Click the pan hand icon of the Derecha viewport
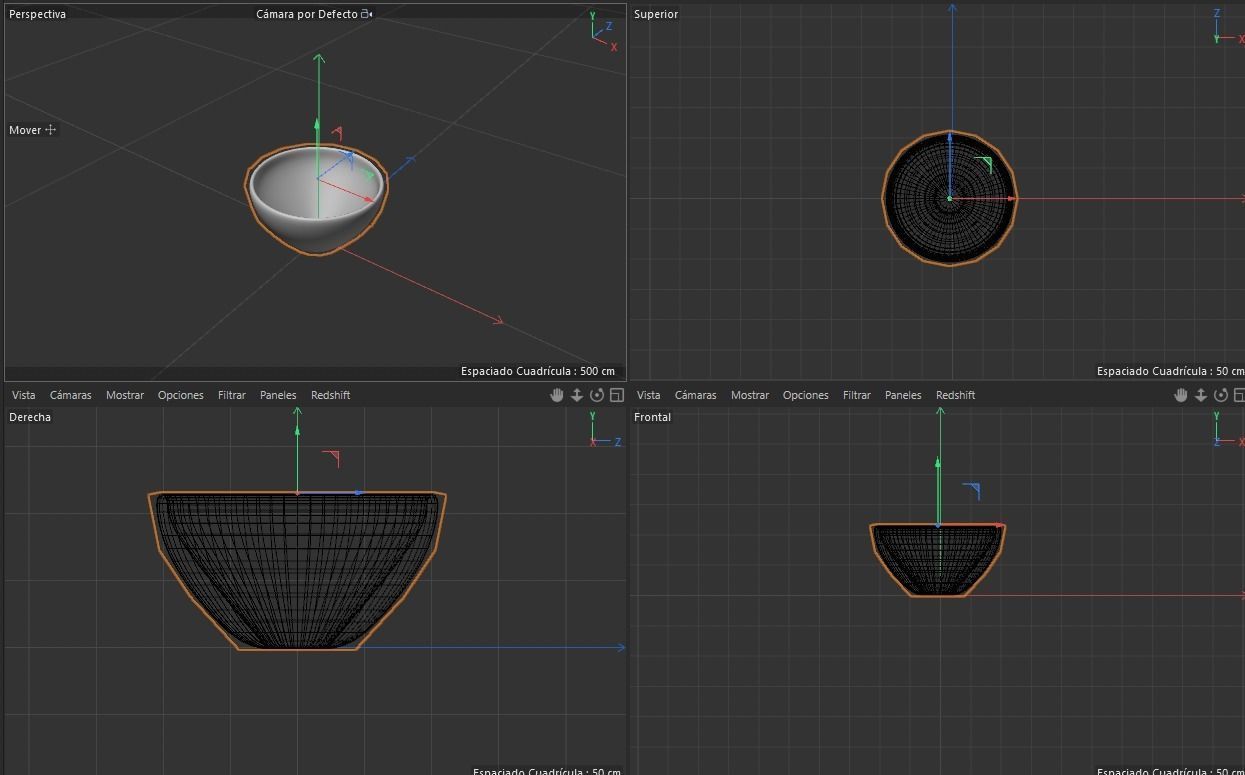Image resolution: width=1245 pixels, height=775 pixels. point(557,395)
